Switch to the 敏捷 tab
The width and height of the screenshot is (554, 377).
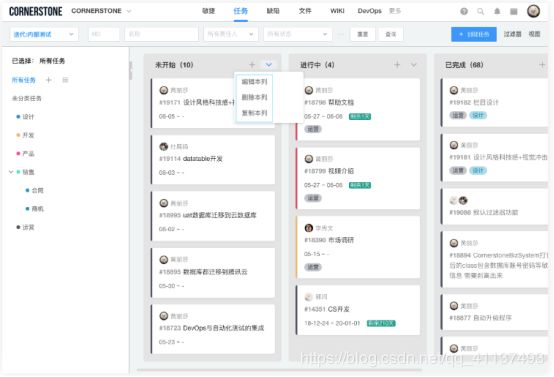pyautogui.click(x=208, y=11)
